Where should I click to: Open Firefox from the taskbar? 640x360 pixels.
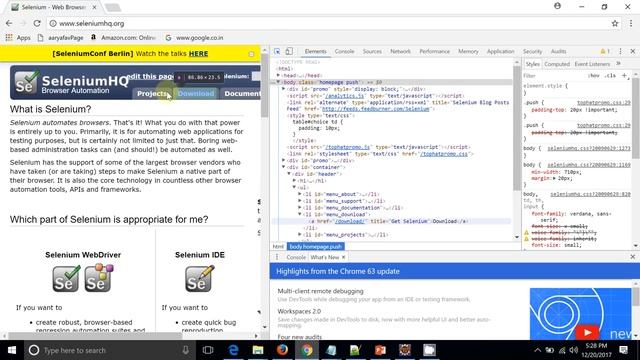click(x=282, y=350)
